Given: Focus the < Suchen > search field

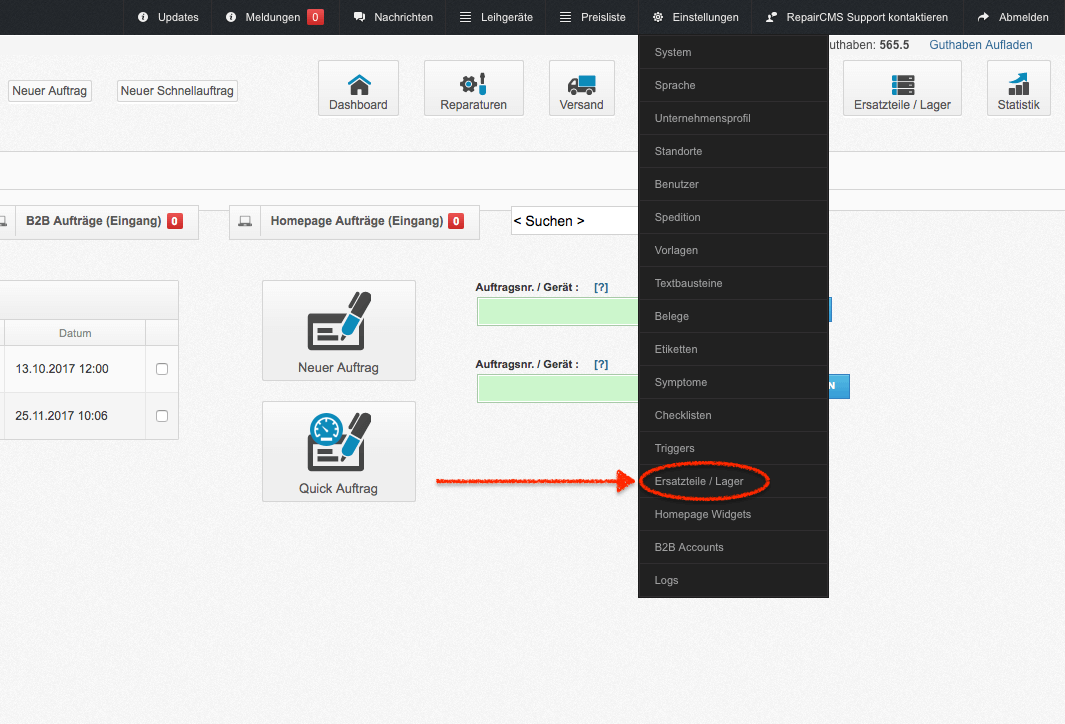Looking at the screenshot, I should pos(575,221).
